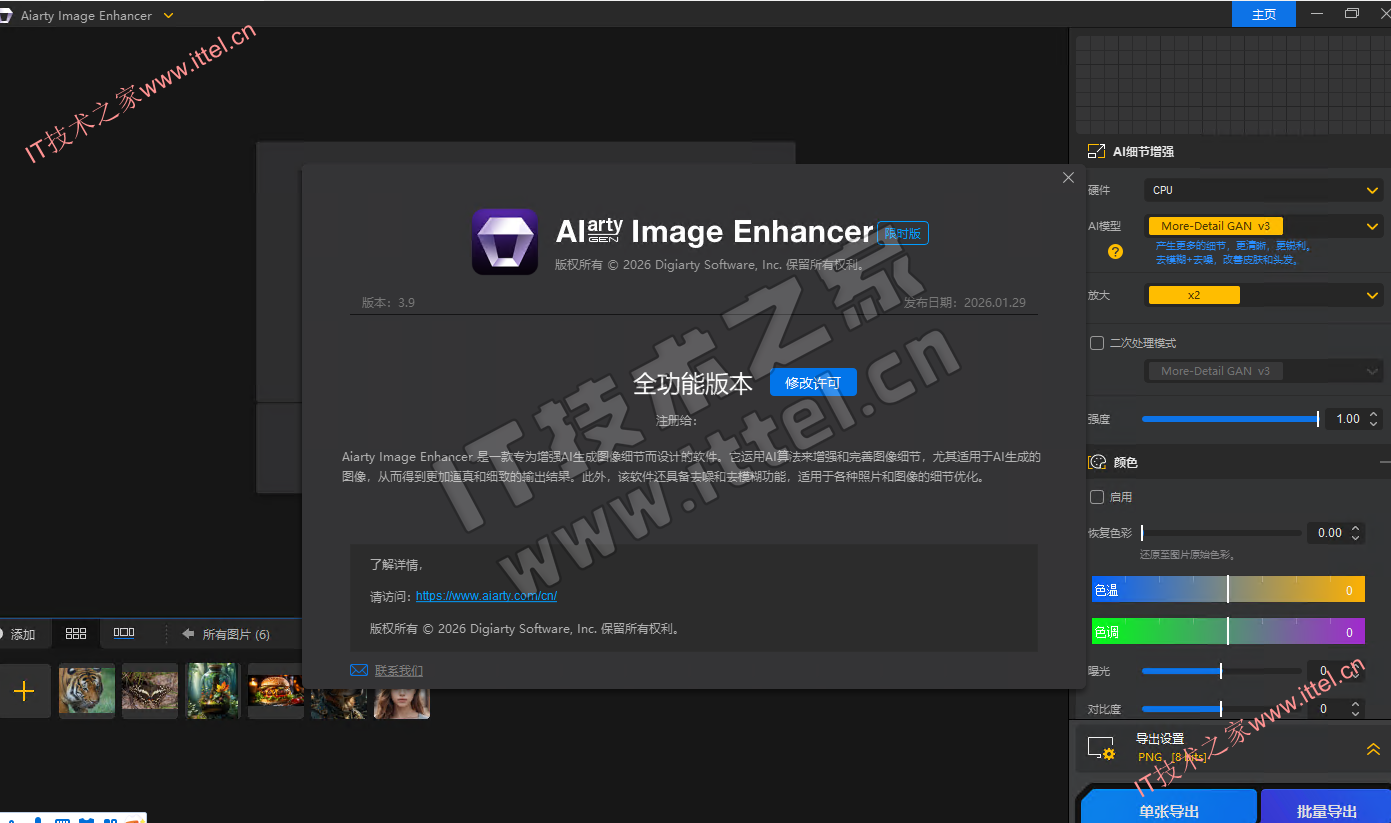Screen dimensions: 1391x823
Task: Enable the 二次处理模式 checkbox
Action: tap(1097, 343)
